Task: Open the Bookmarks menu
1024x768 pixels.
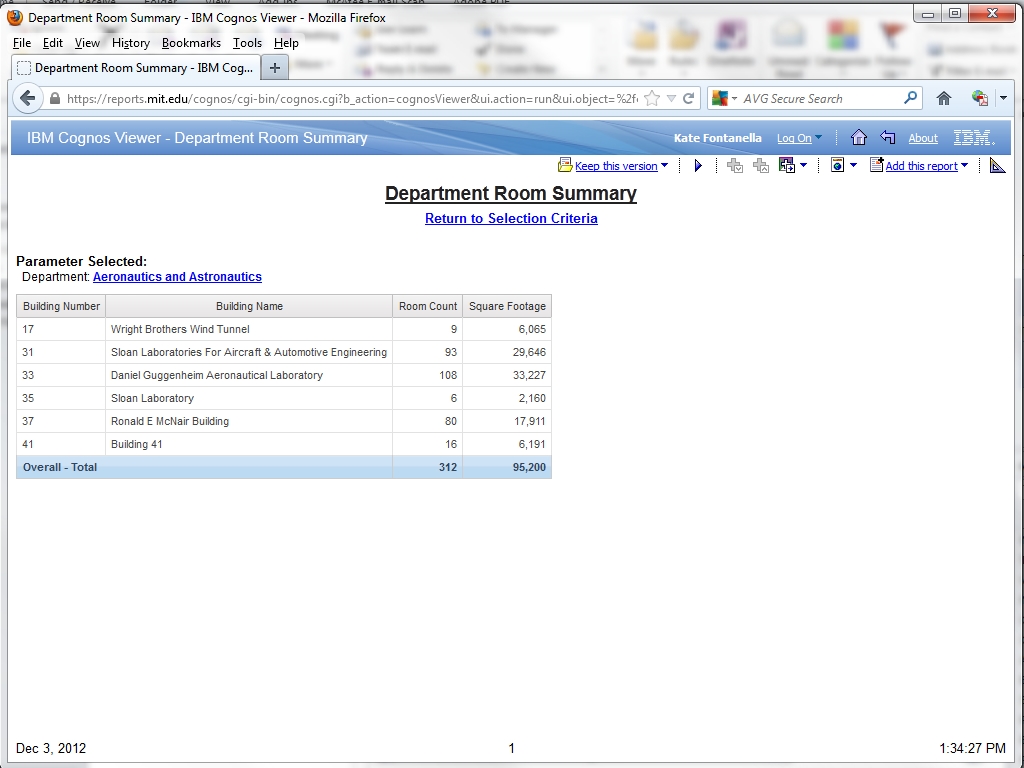Action: (191, 43)
